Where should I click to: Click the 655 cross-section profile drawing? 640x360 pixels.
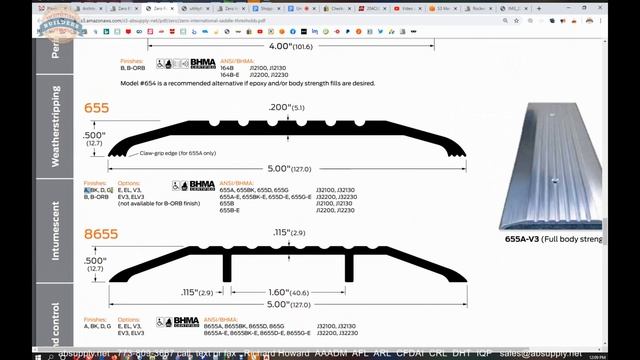(287, 139)
